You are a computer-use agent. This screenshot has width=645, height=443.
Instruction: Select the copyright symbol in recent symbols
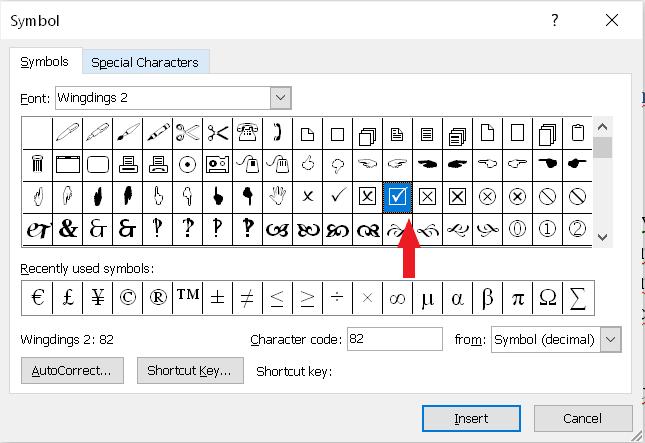[127, 297]
